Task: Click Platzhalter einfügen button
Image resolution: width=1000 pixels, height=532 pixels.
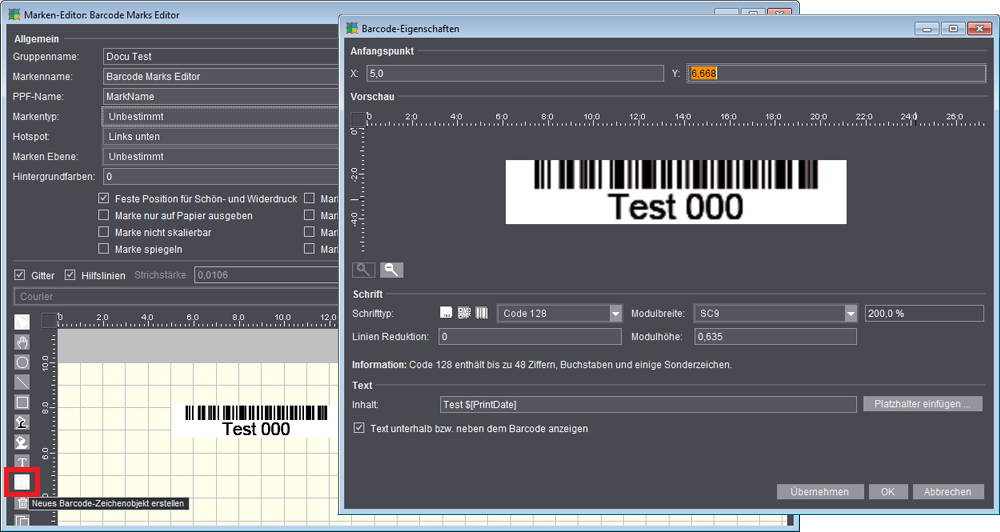Action: point(922,404)
